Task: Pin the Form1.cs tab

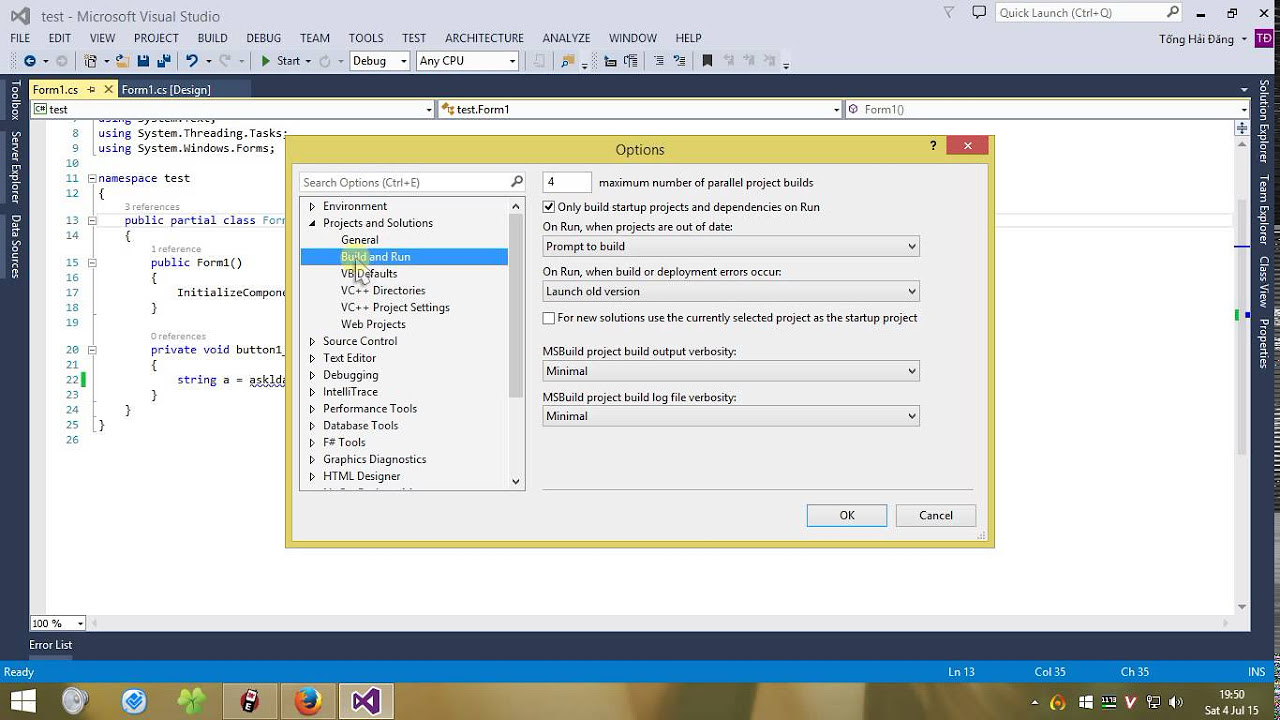Action: 91,90
